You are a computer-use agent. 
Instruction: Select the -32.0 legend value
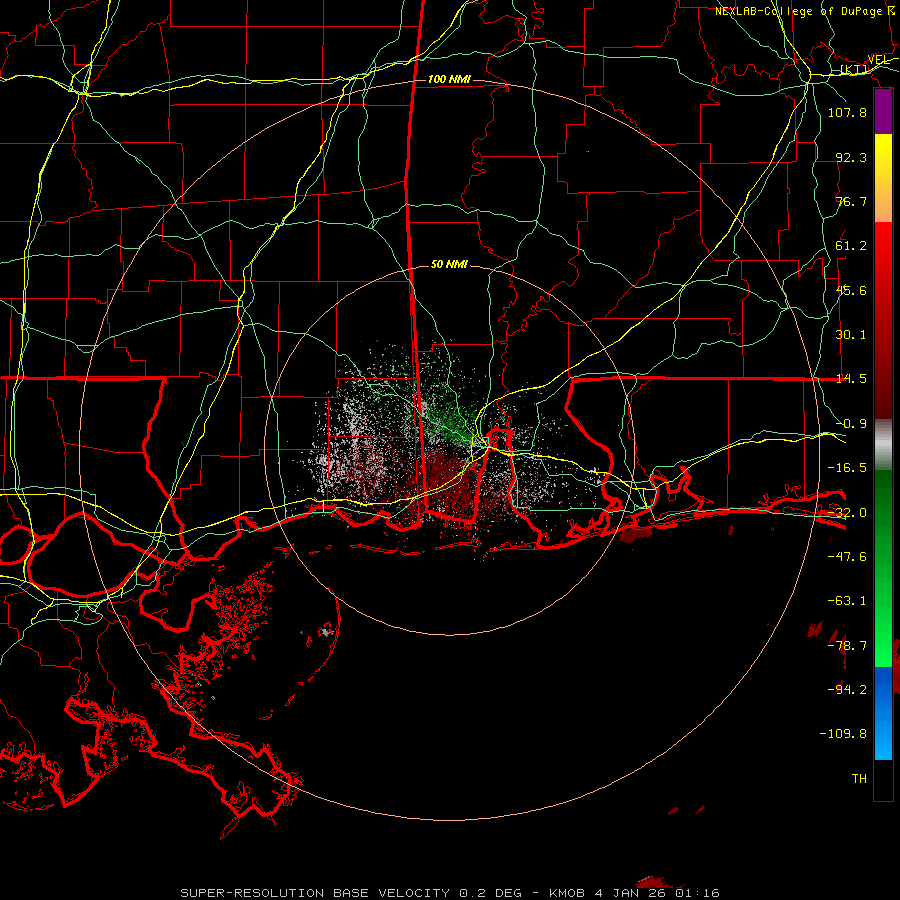coord(847,513)
